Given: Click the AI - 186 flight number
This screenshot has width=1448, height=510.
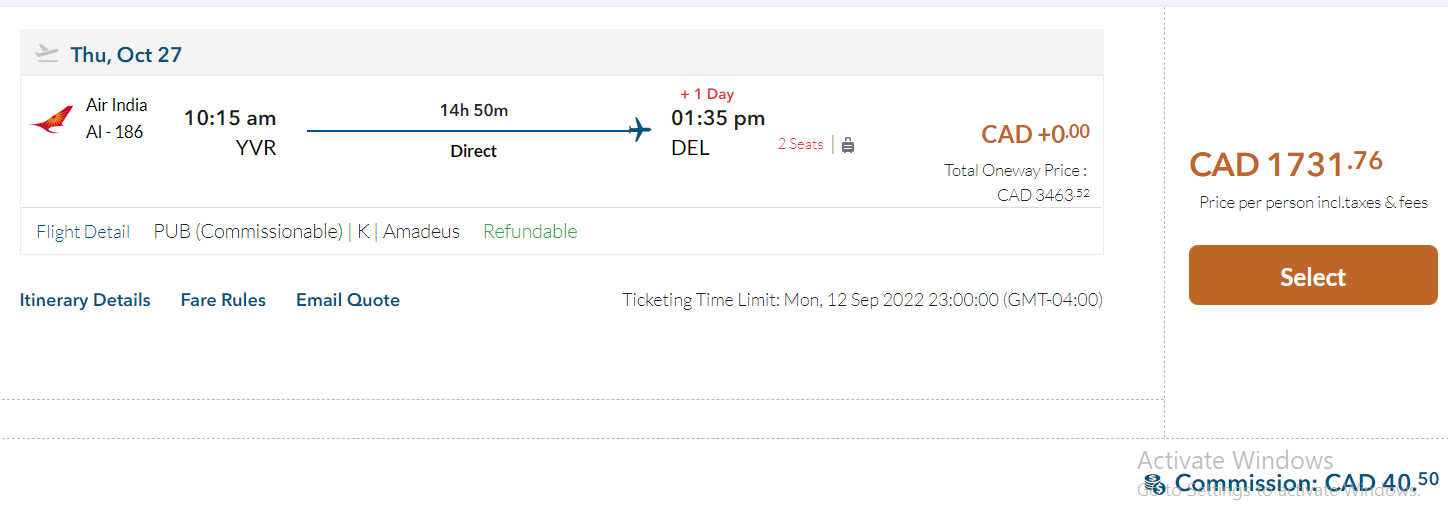Looking at the screenshot, I should point(115,131).
